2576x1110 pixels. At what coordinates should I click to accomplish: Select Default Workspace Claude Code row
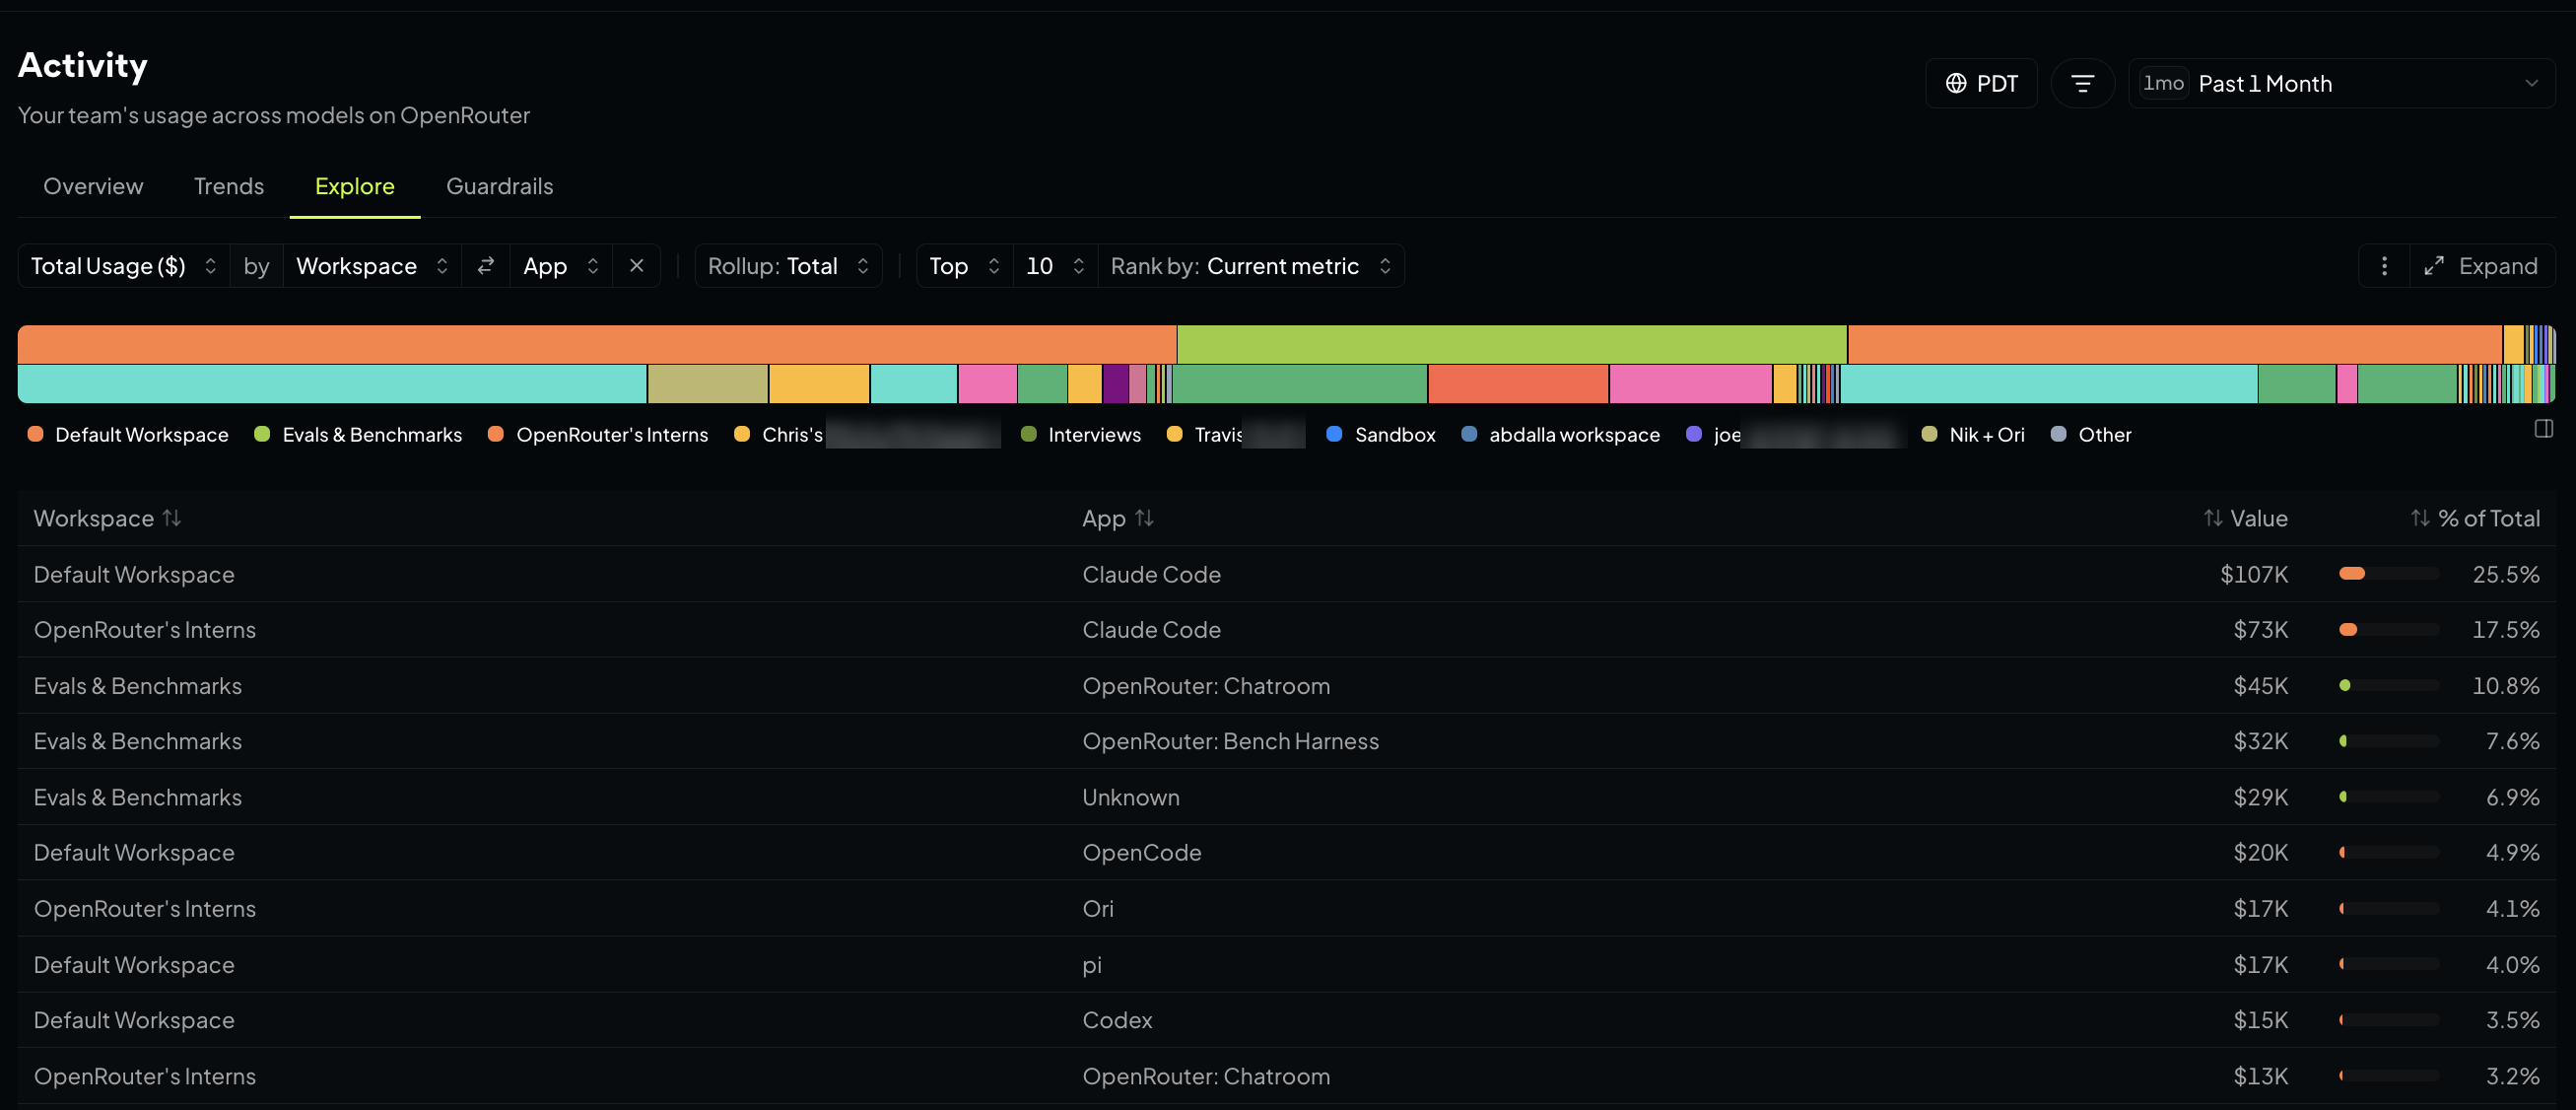click(1287, 574)
